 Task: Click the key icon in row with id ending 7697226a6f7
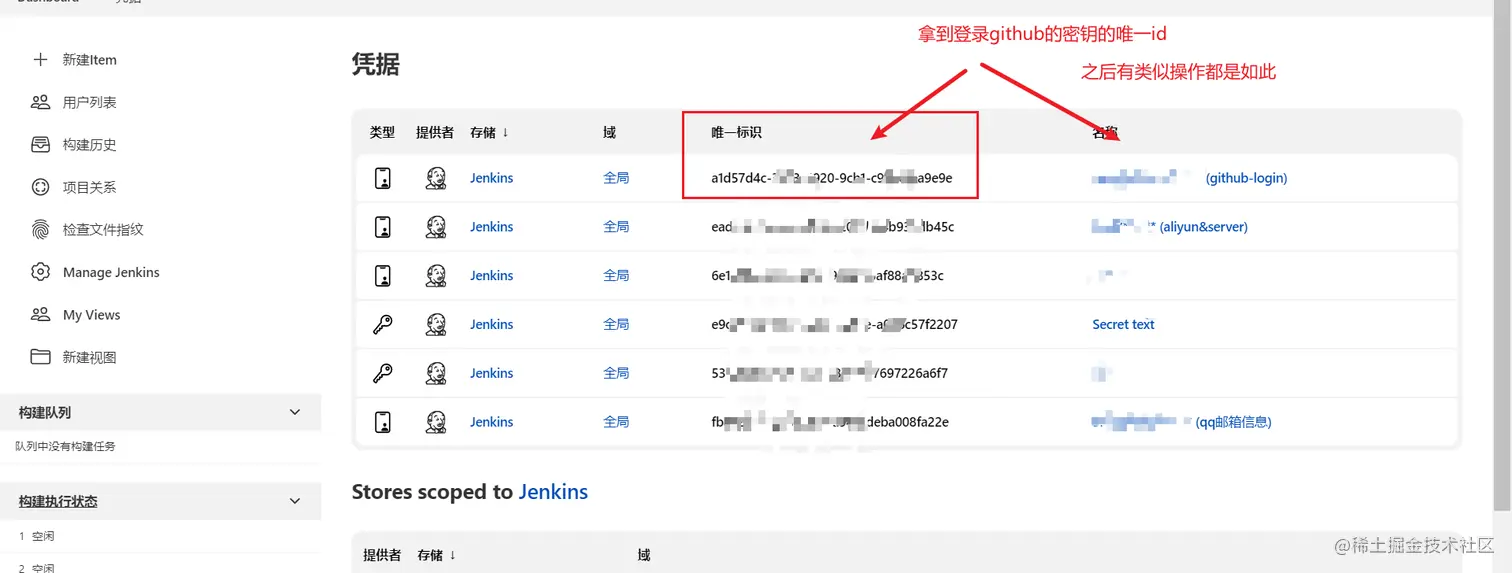[382, 373]
